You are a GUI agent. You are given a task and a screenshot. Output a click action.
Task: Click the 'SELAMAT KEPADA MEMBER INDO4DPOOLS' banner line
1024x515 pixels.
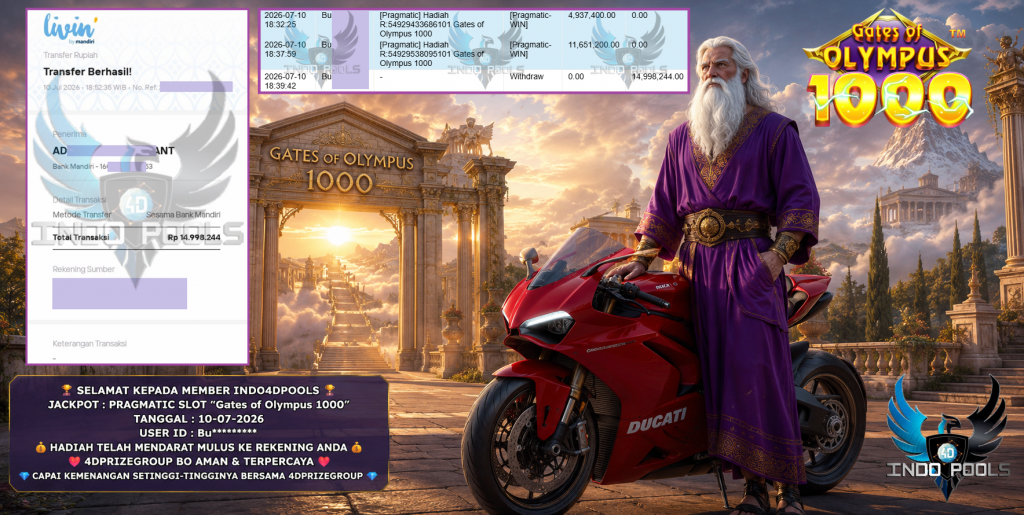pos(199,390)
